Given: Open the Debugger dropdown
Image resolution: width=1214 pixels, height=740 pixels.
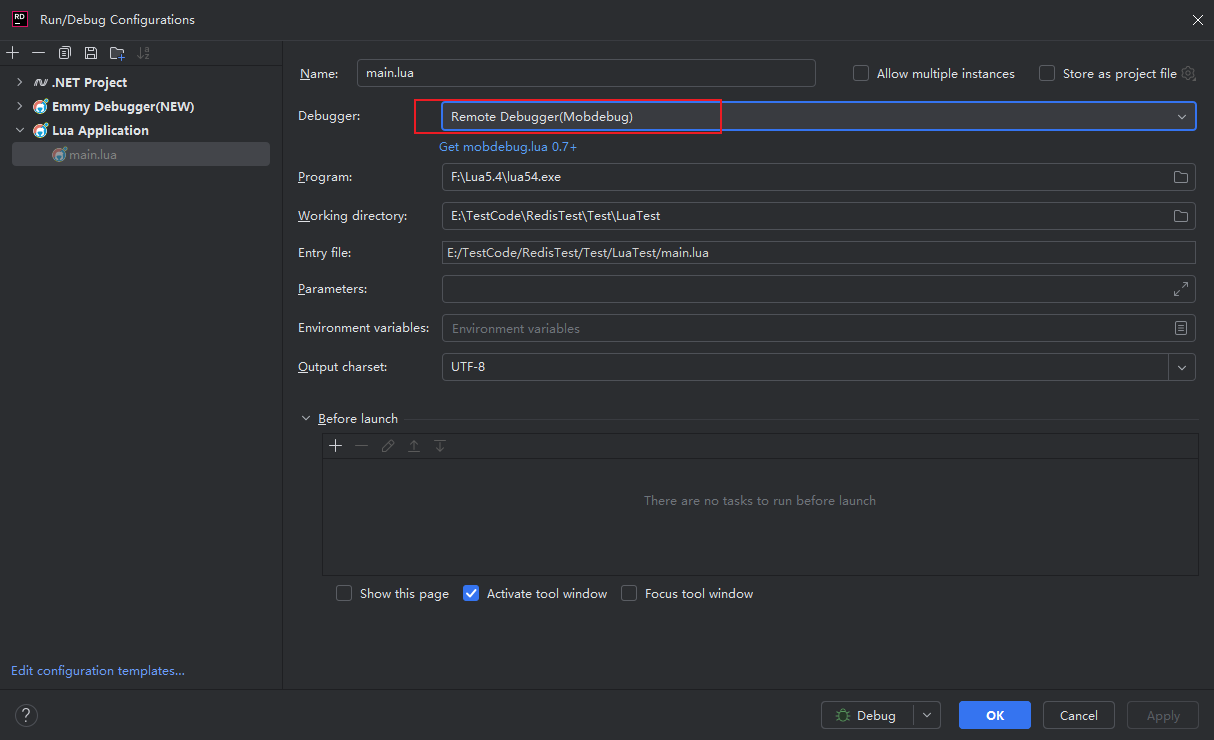Looking at the screenshot, I should 818,117.
